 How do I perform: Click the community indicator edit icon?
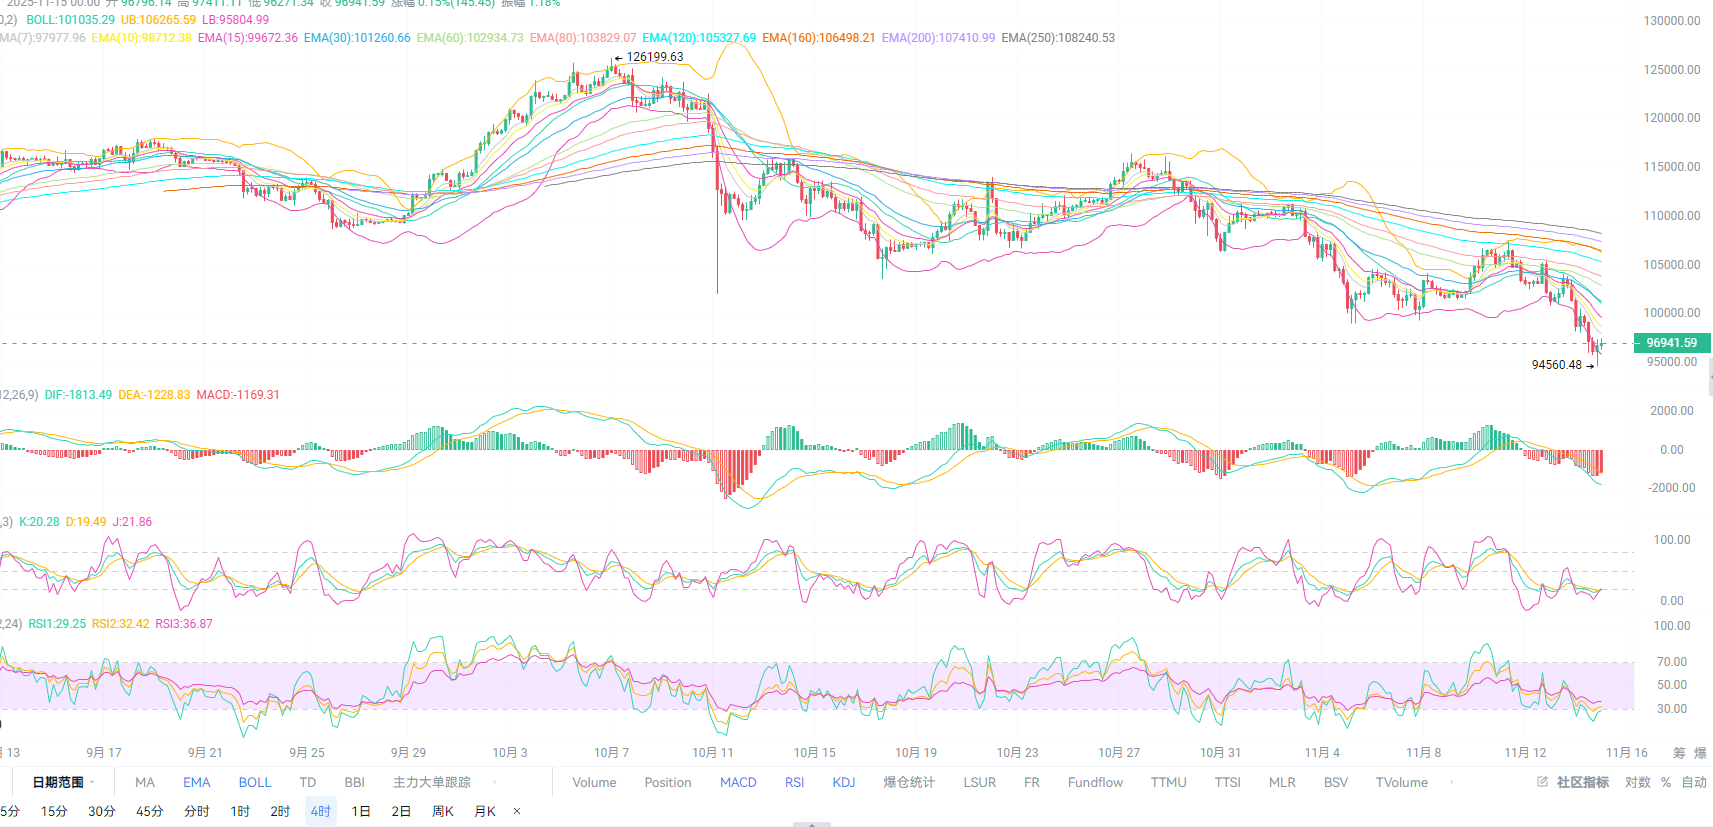tap(1542, 782)
